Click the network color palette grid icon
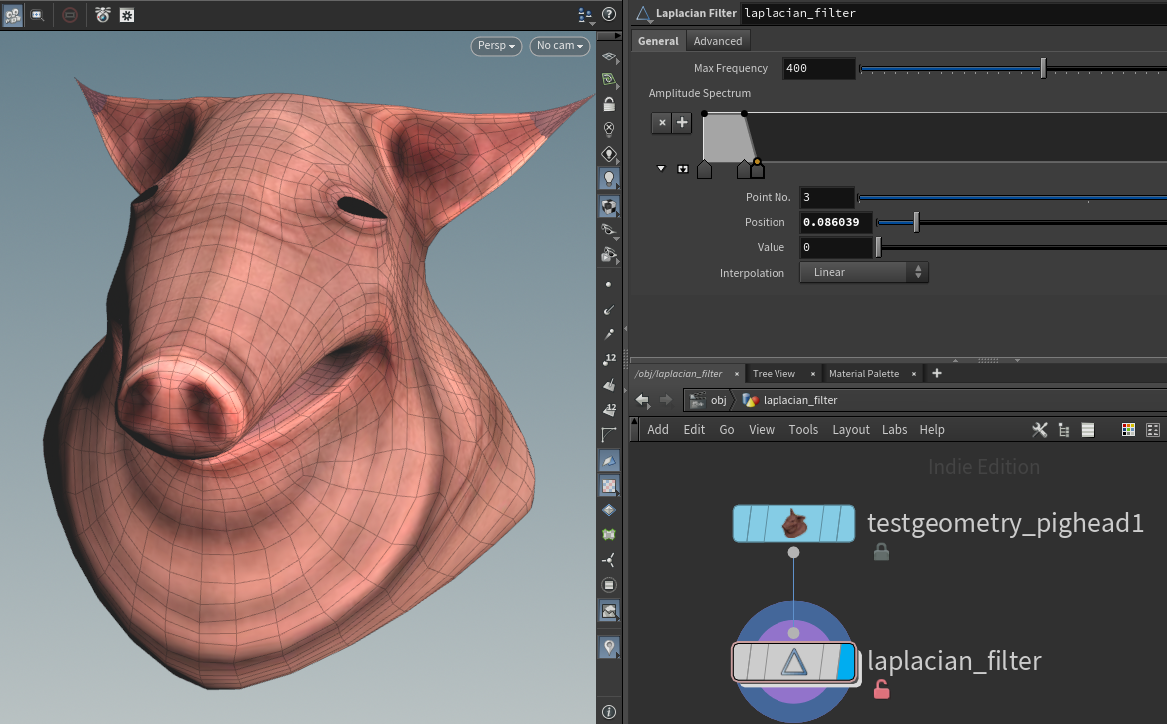 click(x=1128, y=429)
